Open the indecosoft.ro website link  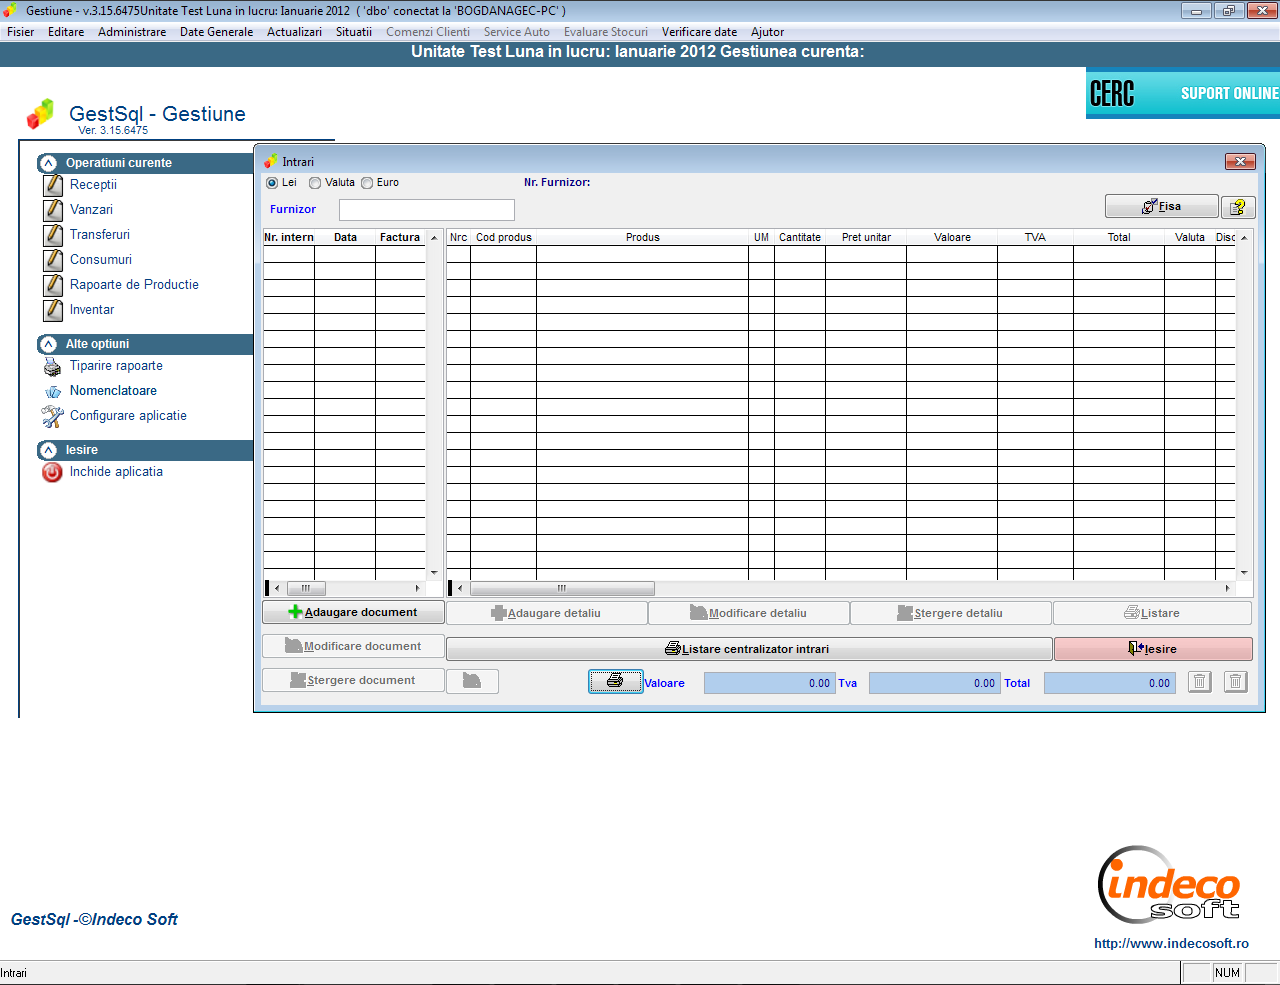tap(1171, 943)
